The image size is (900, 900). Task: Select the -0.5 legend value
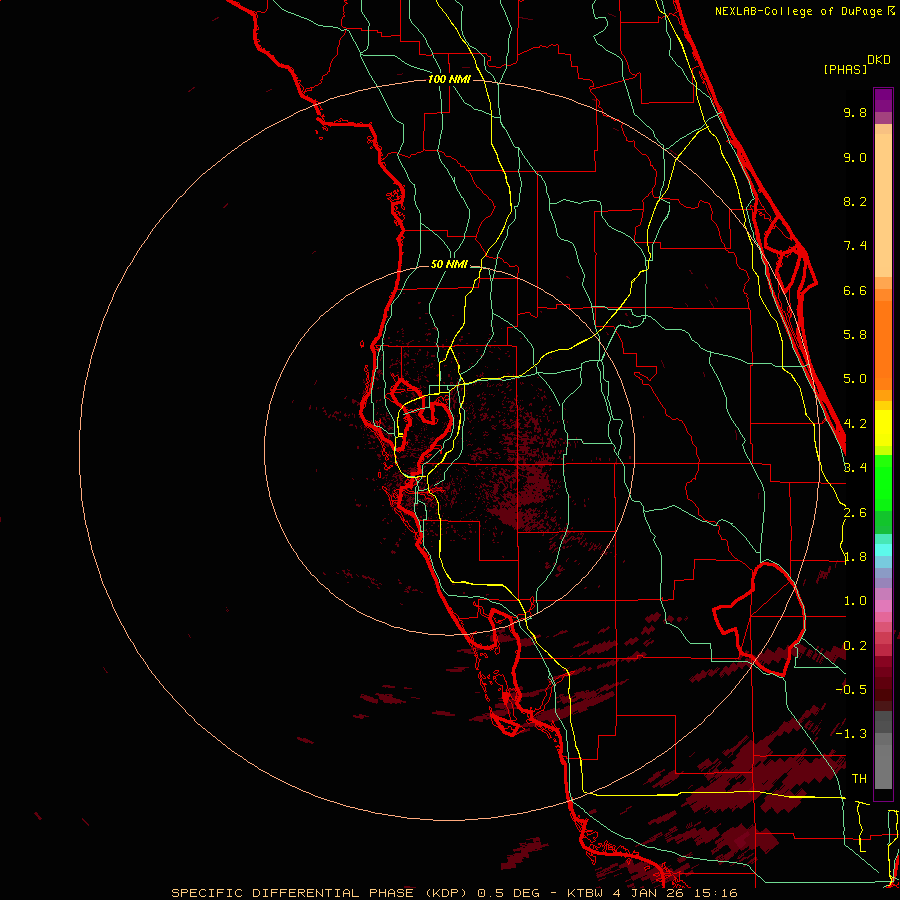[851, 690]
